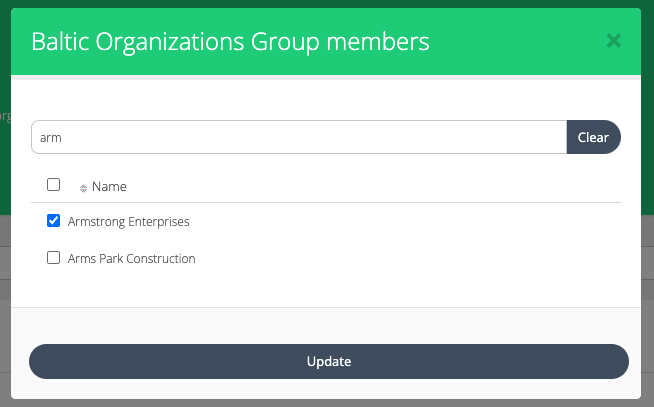This screenshot has width=654, height=407.
Task: Click empty space in the Armstrong Enterprises row
Action: tap(400, 222)
